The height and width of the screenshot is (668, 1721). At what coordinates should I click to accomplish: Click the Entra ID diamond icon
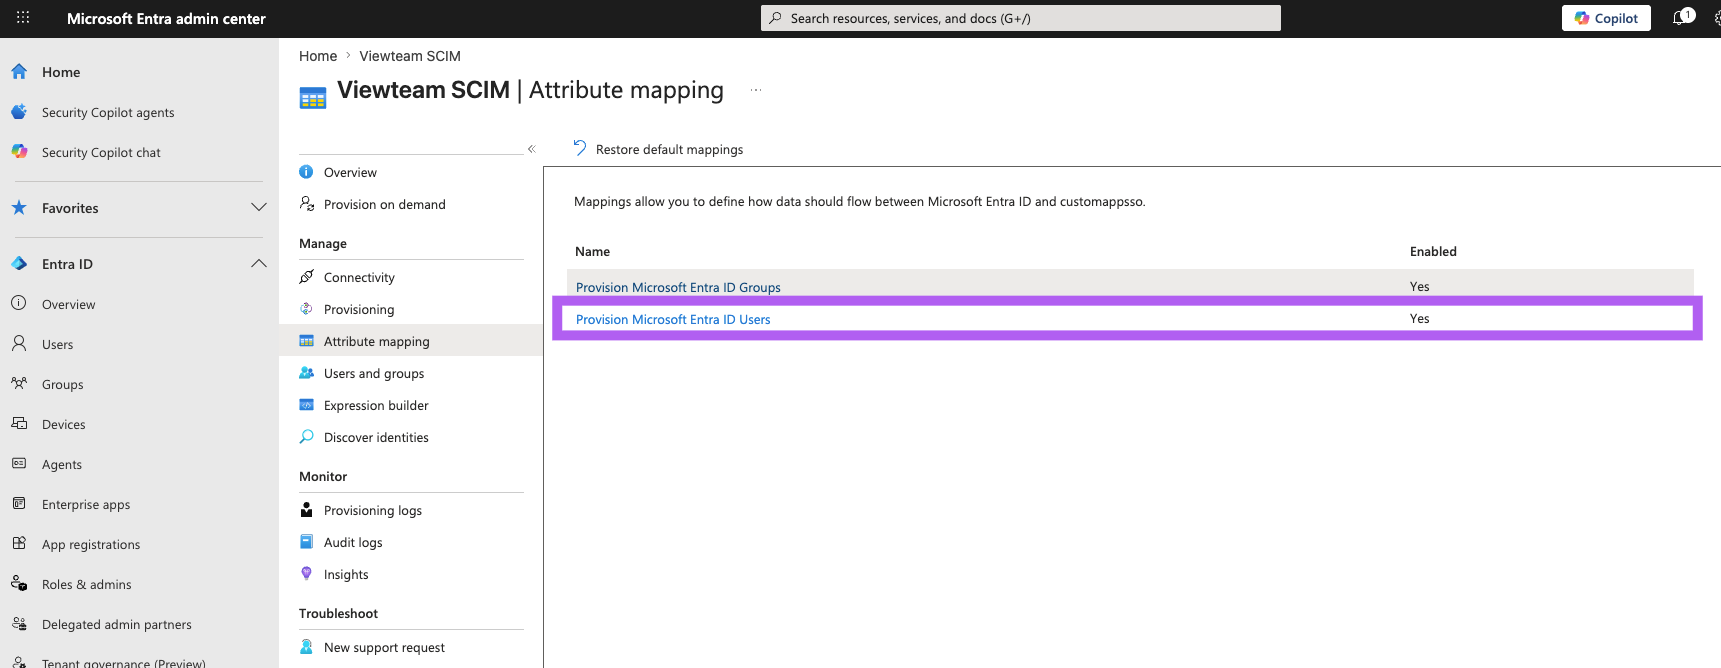[x=19, y=264]
